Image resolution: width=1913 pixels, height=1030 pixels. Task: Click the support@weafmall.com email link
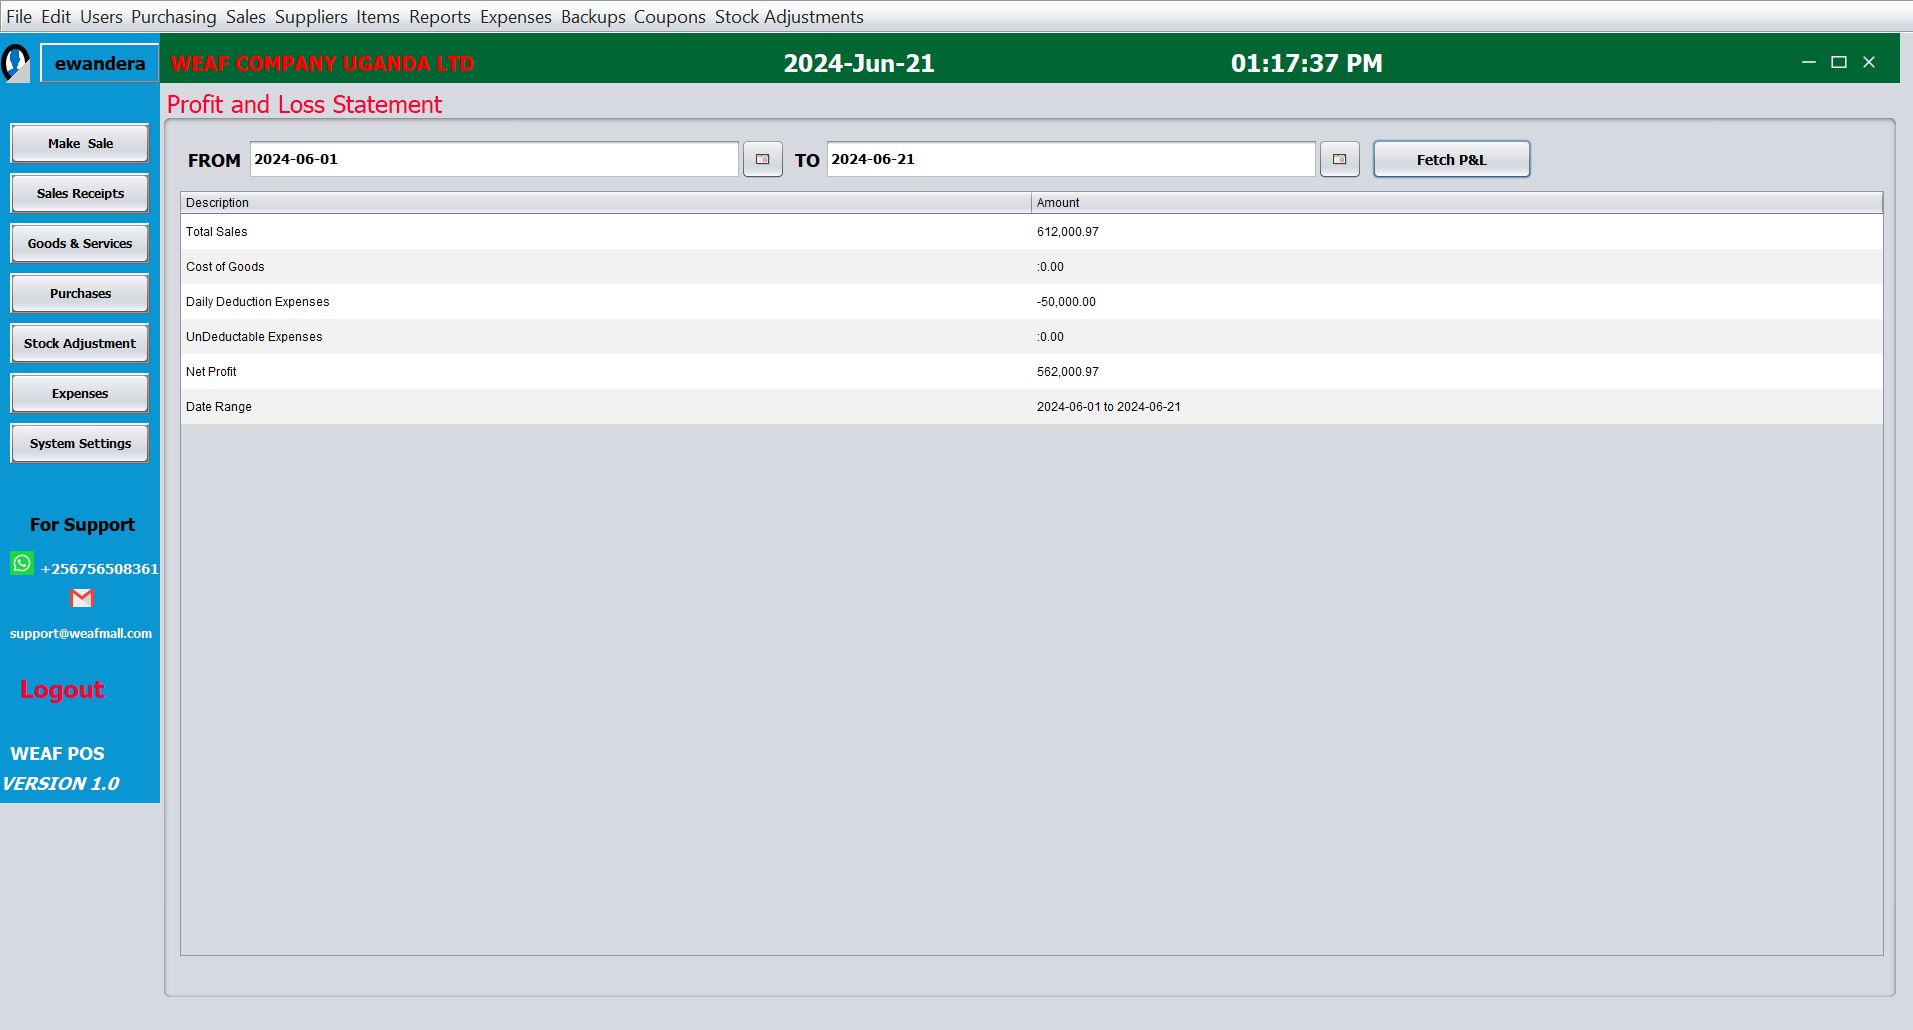click(x=81, y=633)
